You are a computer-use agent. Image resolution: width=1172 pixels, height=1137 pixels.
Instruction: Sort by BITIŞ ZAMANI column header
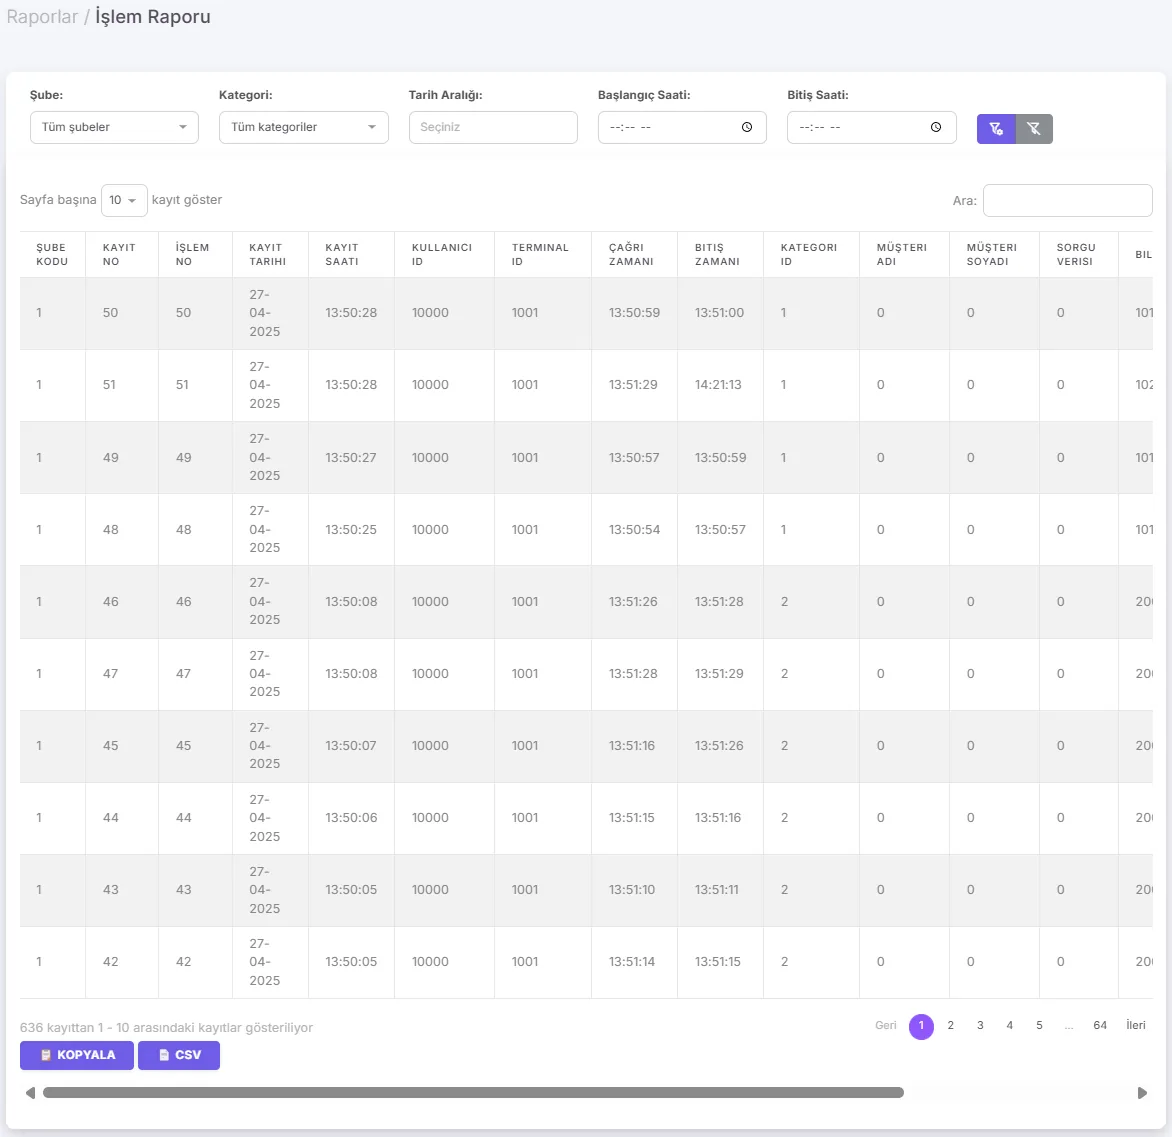pyautogui.click(x=720, y=254)
